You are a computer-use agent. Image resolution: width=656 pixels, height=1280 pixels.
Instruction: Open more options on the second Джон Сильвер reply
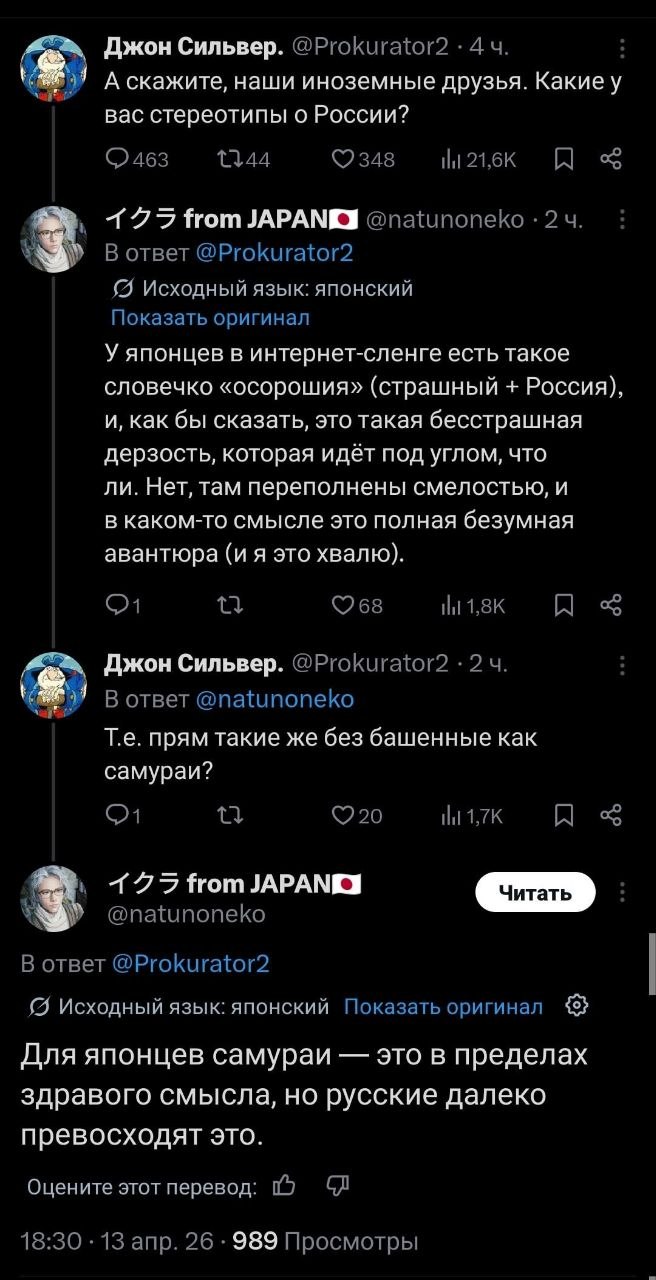tap(622, 665)
